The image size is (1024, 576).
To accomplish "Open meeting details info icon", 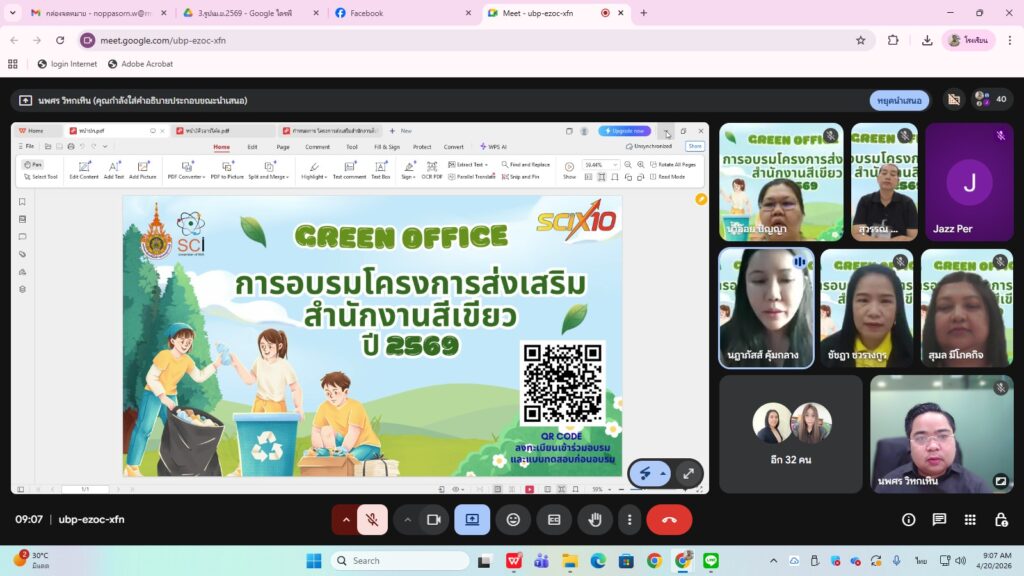I will pyautogui.click(x=908, y=520).
